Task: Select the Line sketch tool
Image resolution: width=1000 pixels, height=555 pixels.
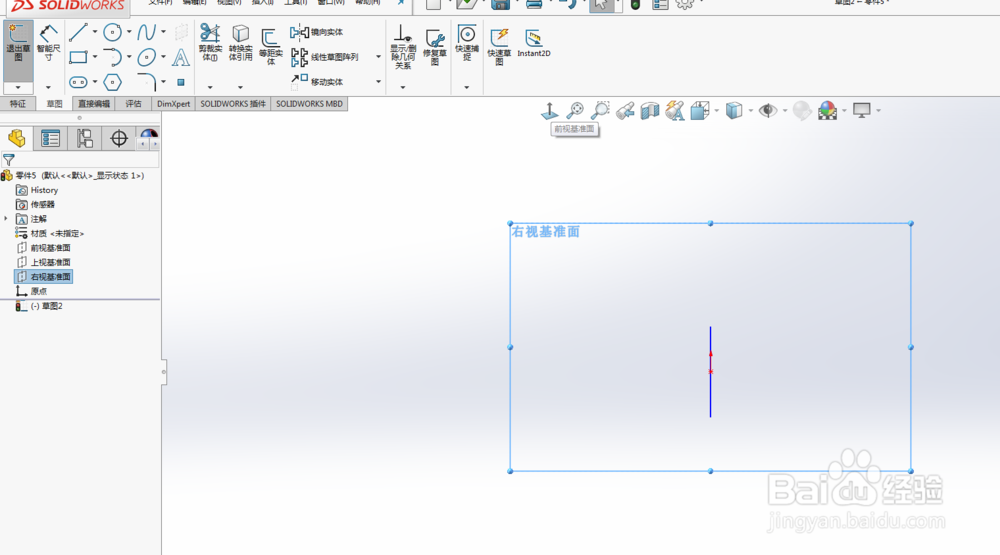Action: pyautogui.click(x=78, y=32)
